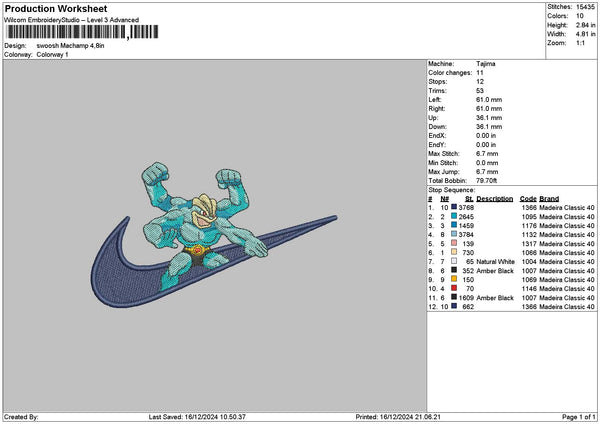The image size is (600, 424).
Task: Click thread code 1176
Action: (529, 226)
